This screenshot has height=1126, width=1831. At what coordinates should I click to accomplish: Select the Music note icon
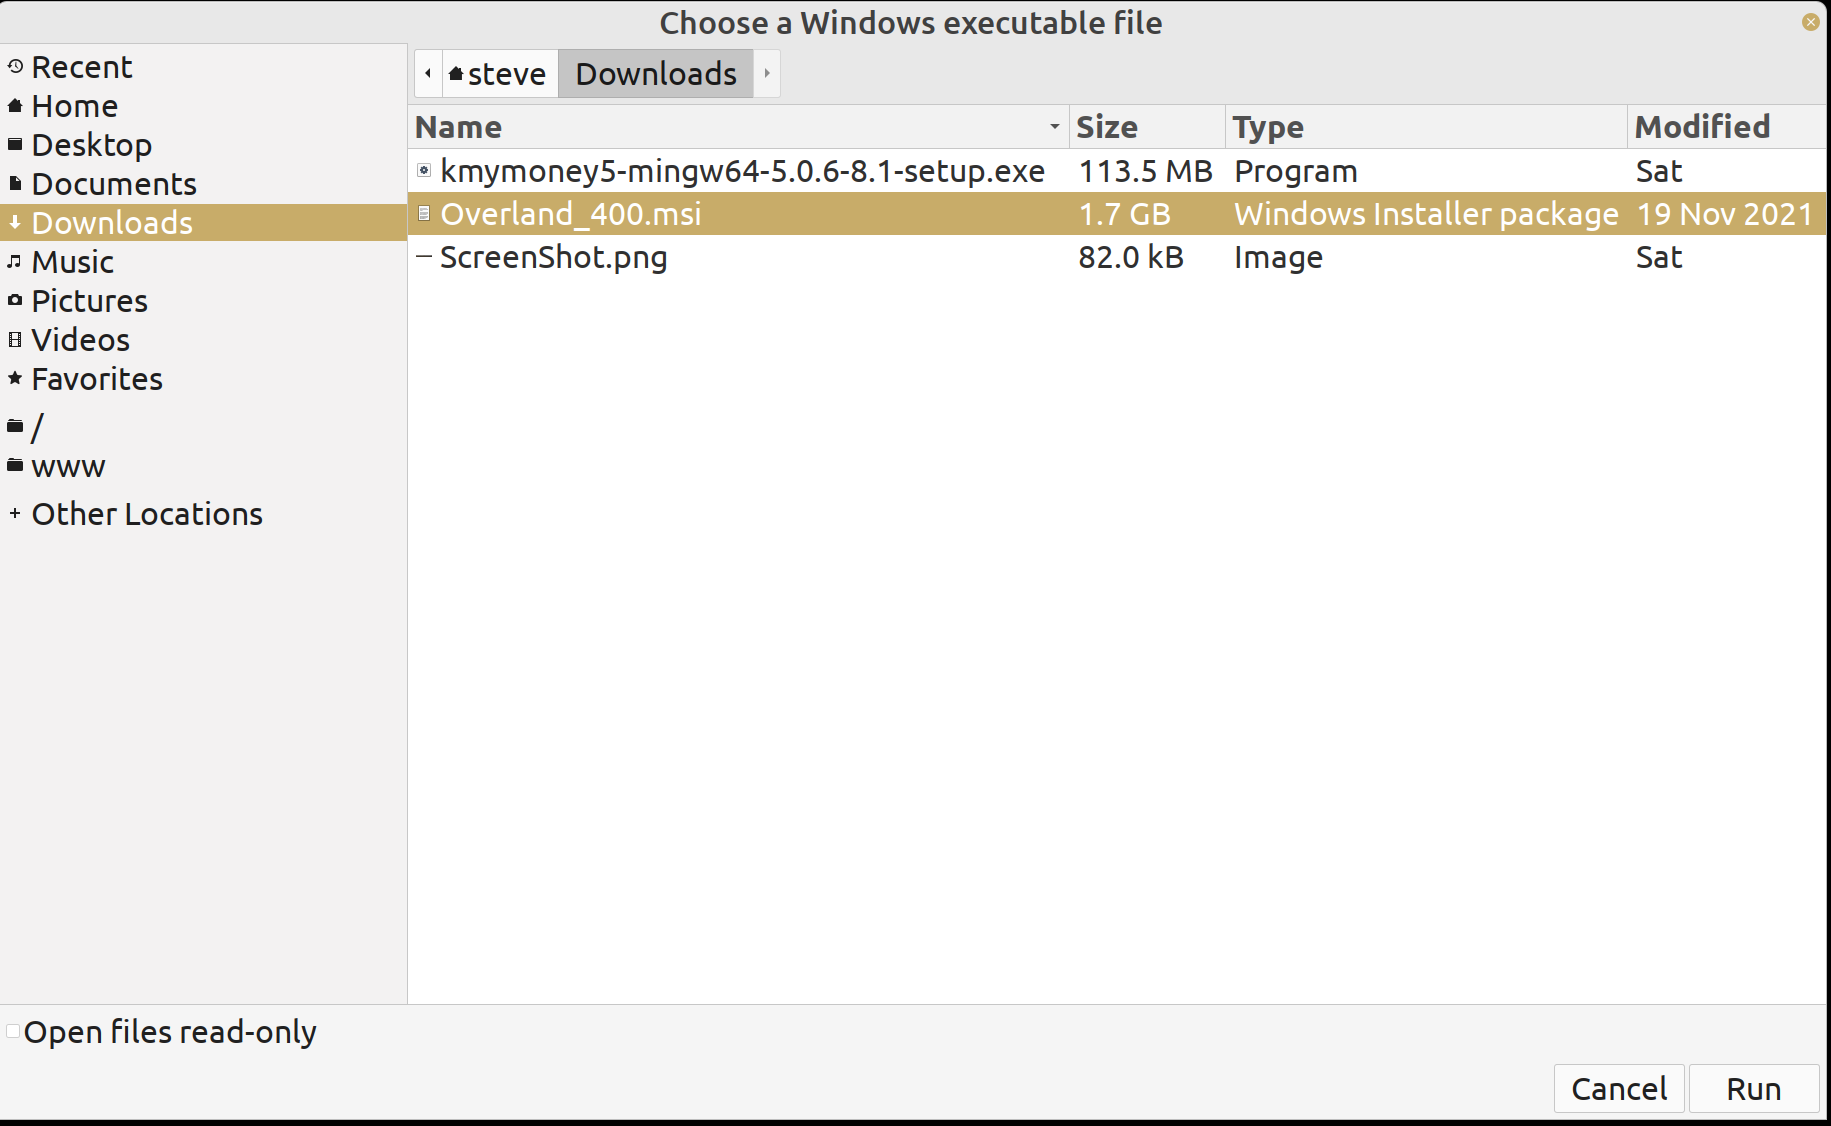point(14,261)
